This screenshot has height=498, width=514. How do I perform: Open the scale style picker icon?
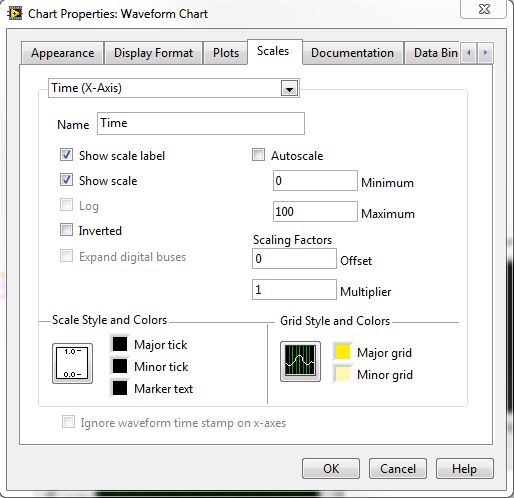pyautogui.click(x=72, y=363)
